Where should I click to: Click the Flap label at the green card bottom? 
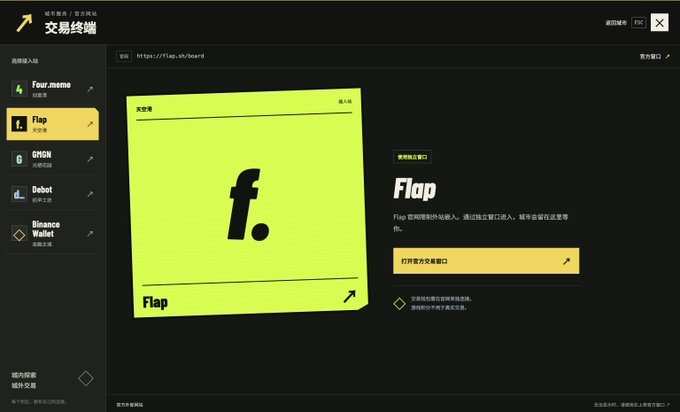[x=155, y=302]
